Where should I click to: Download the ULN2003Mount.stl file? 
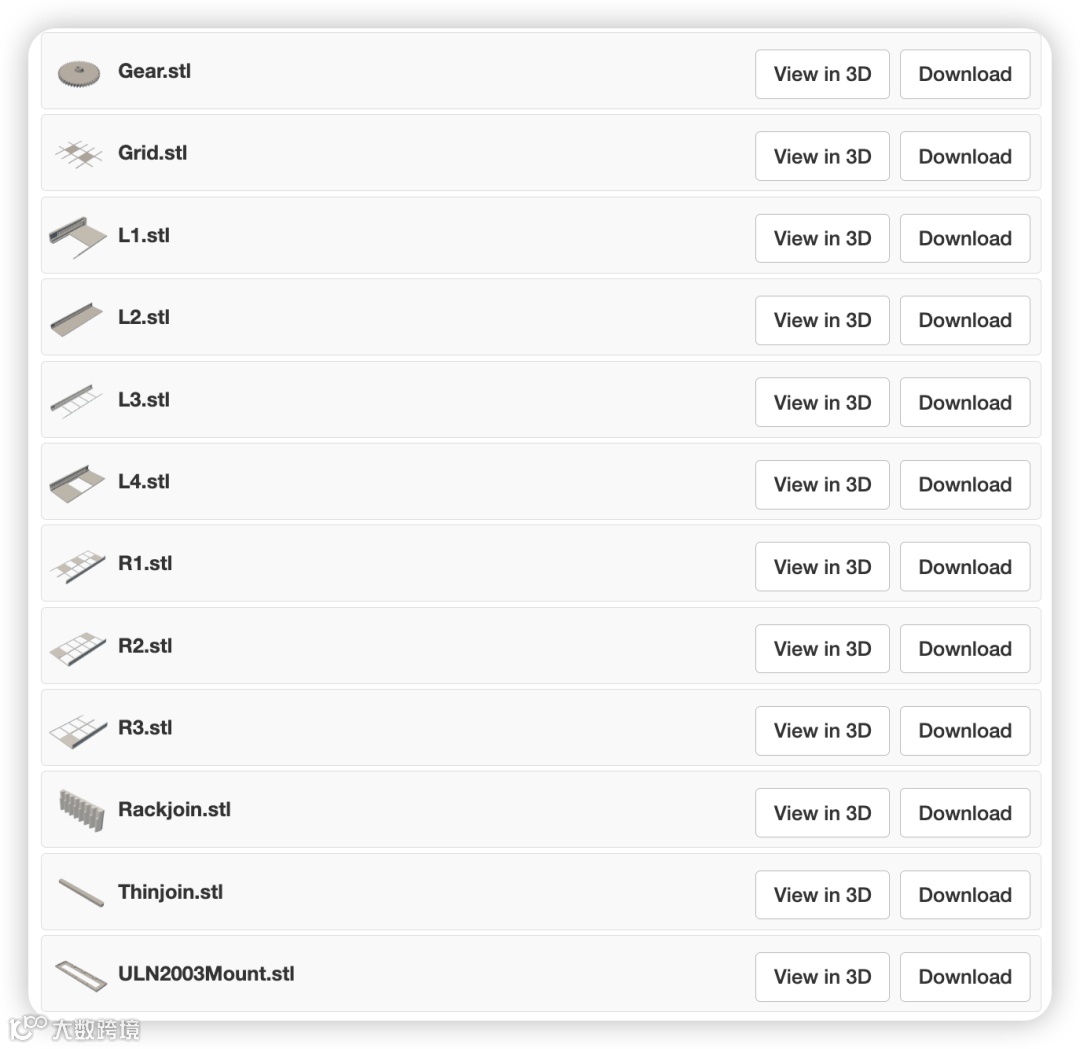(x=965, y=977)
